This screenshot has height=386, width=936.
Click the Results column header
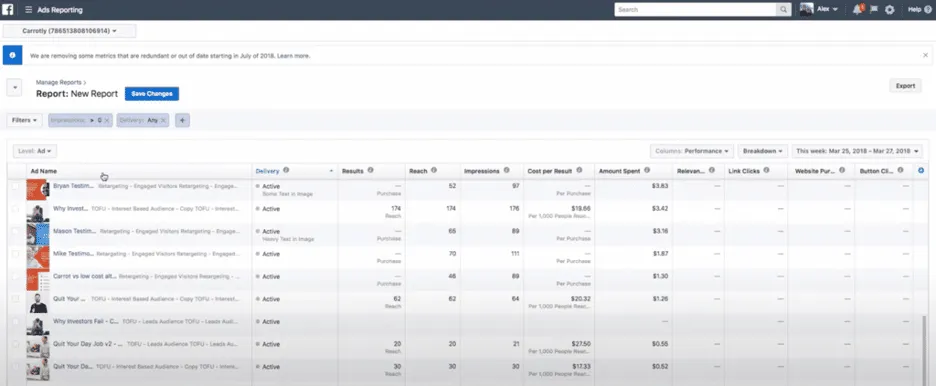click(x=352, y=171)
